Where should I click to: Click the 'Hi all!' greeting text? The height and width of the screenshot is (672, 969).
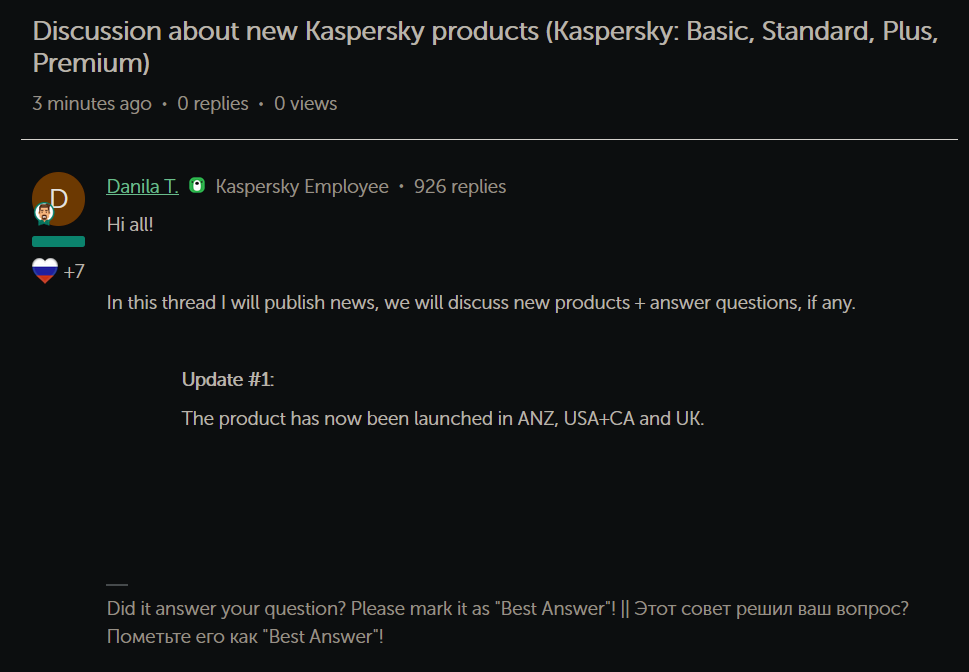[x=130, y=223]
